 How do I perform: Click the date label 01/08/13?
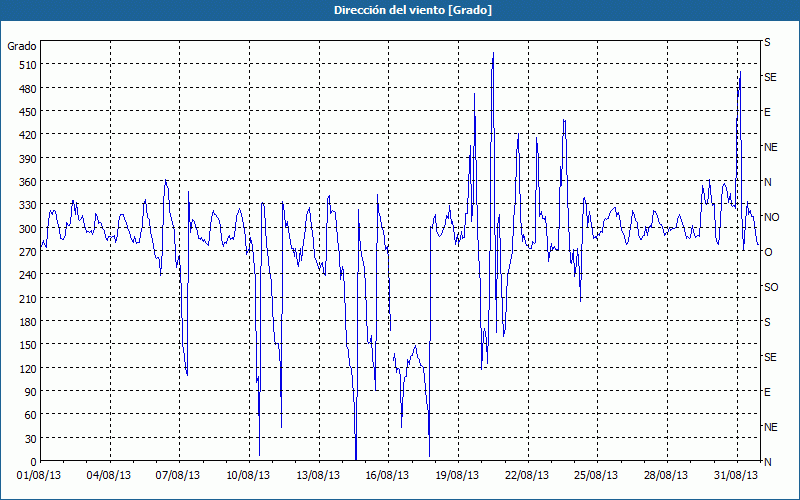tap(39, 476)
